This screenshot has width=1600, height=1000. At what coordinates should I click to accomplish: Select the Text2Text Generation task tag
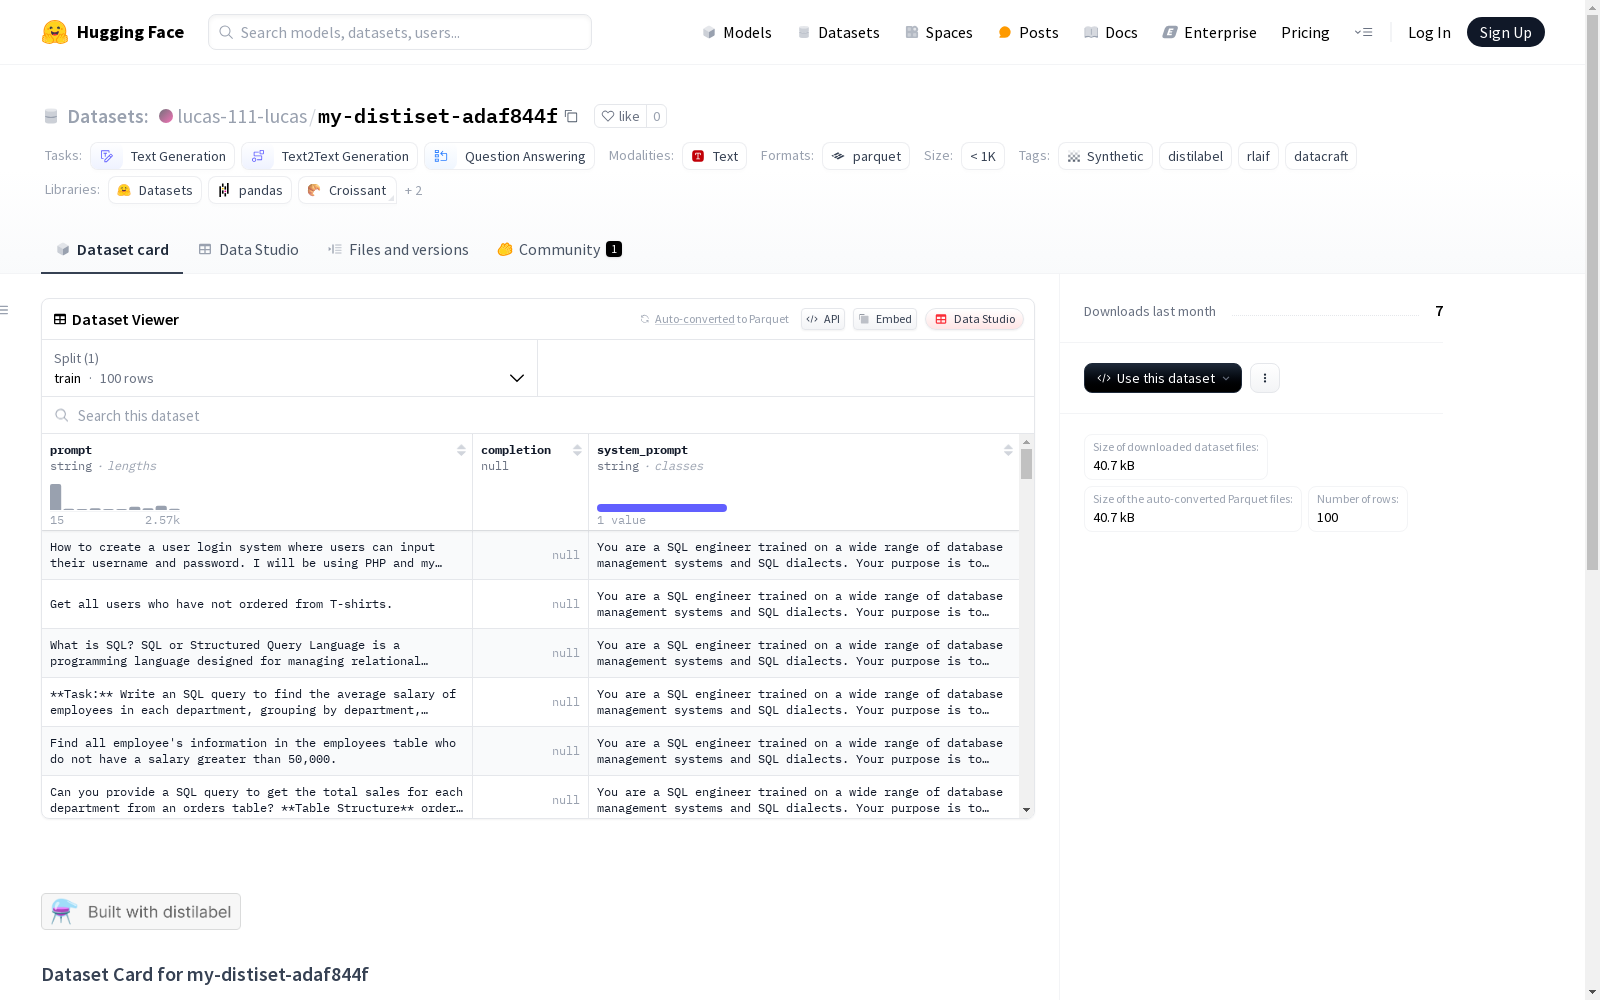[330, 156]
